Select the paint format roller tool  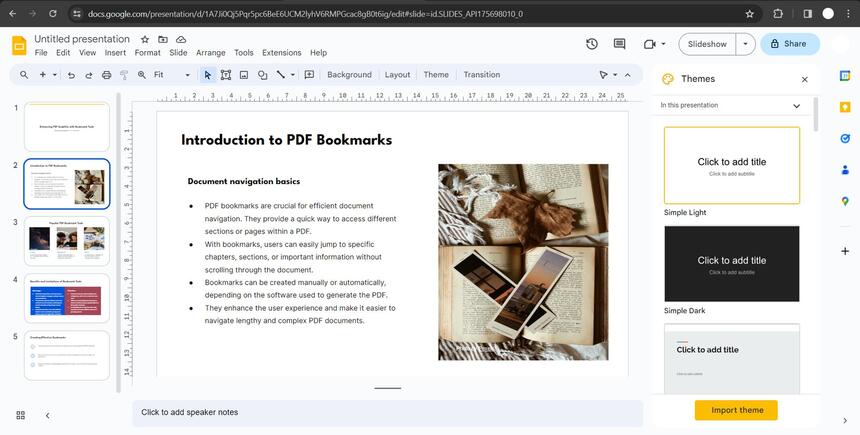(124, 75)
